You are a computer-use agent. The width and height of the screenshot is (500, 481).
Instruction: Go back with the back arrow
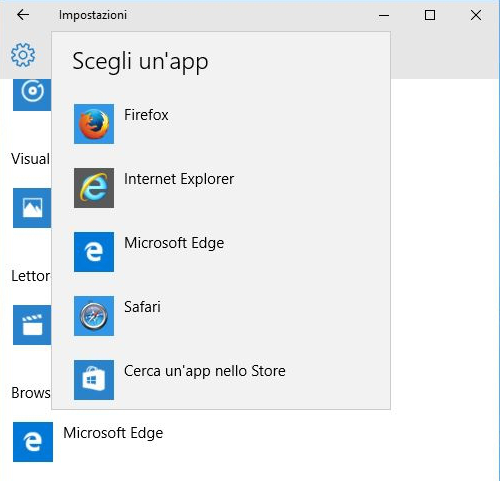(23, 15)
